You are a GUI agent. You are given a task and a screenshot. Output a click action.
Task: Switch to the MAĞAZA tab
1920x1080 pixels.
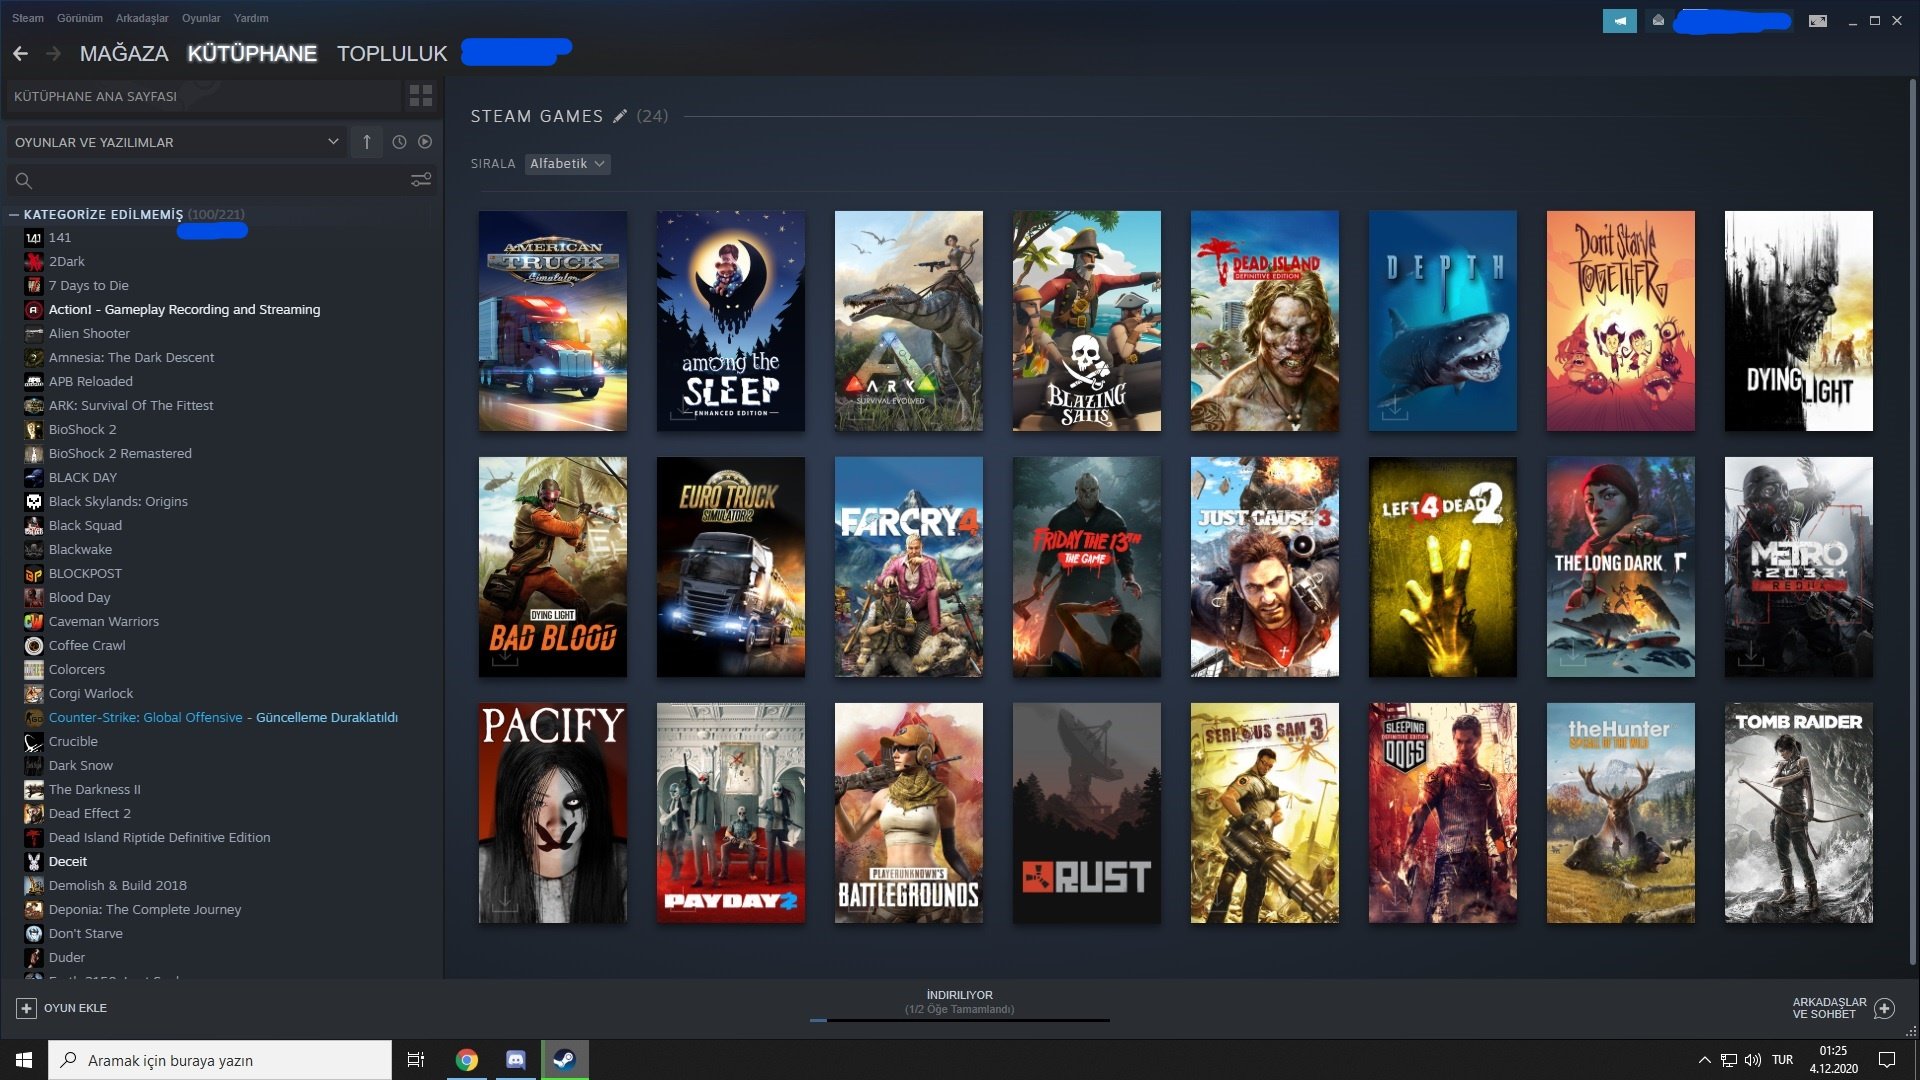pyautogui.click(x=124, y=53)
